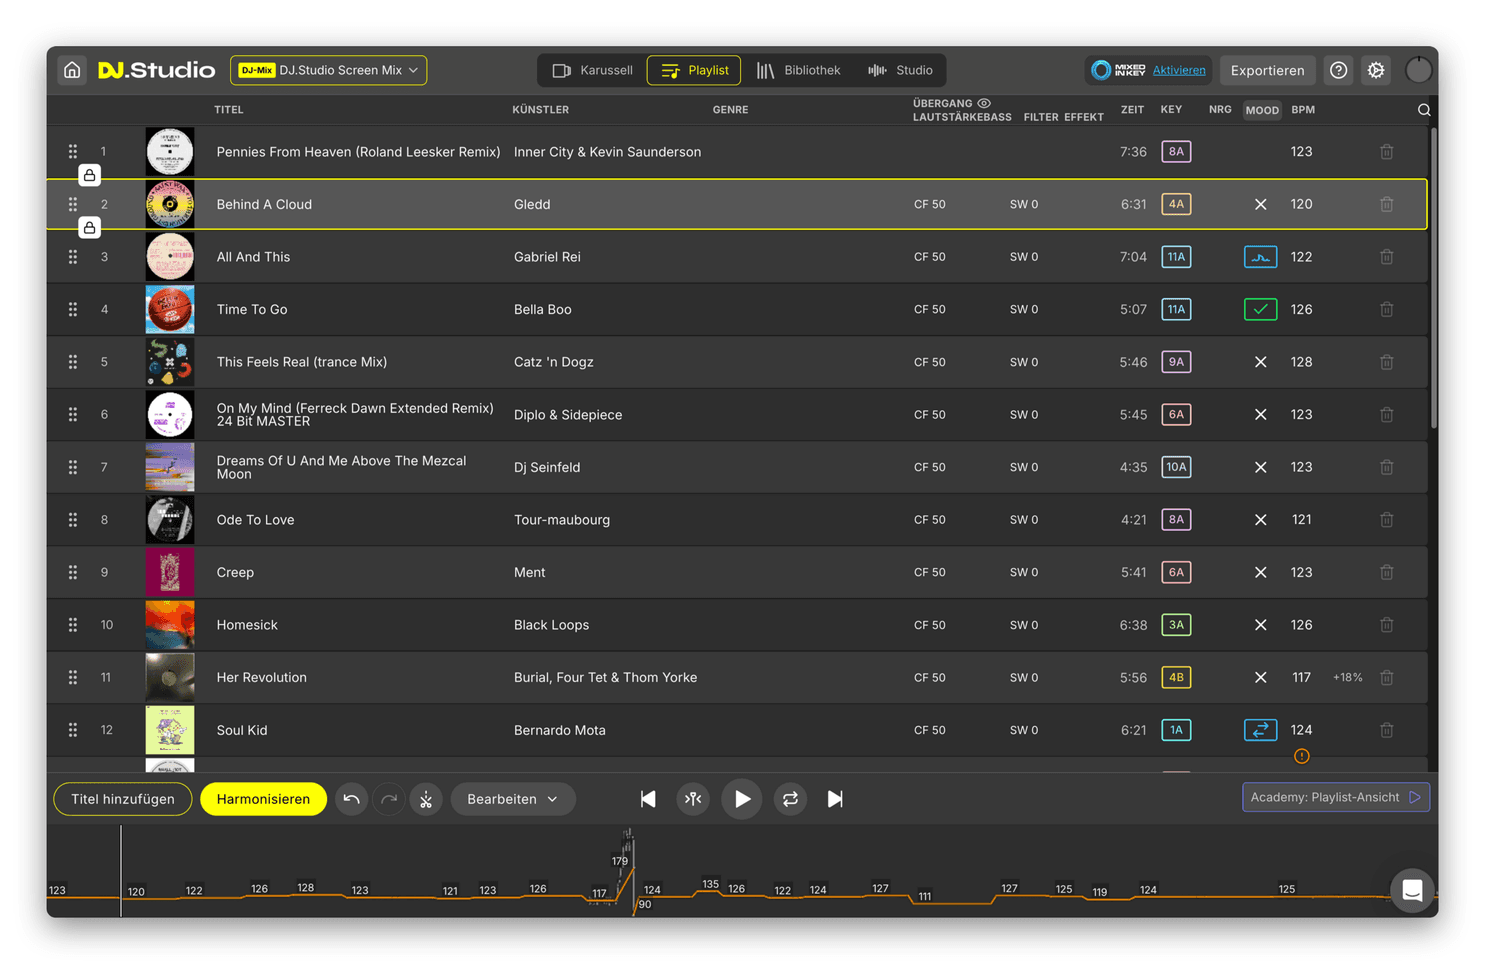Remove Time To Go using trash icon
The image size is (1487, 964).
click(x=1386, y=309)
